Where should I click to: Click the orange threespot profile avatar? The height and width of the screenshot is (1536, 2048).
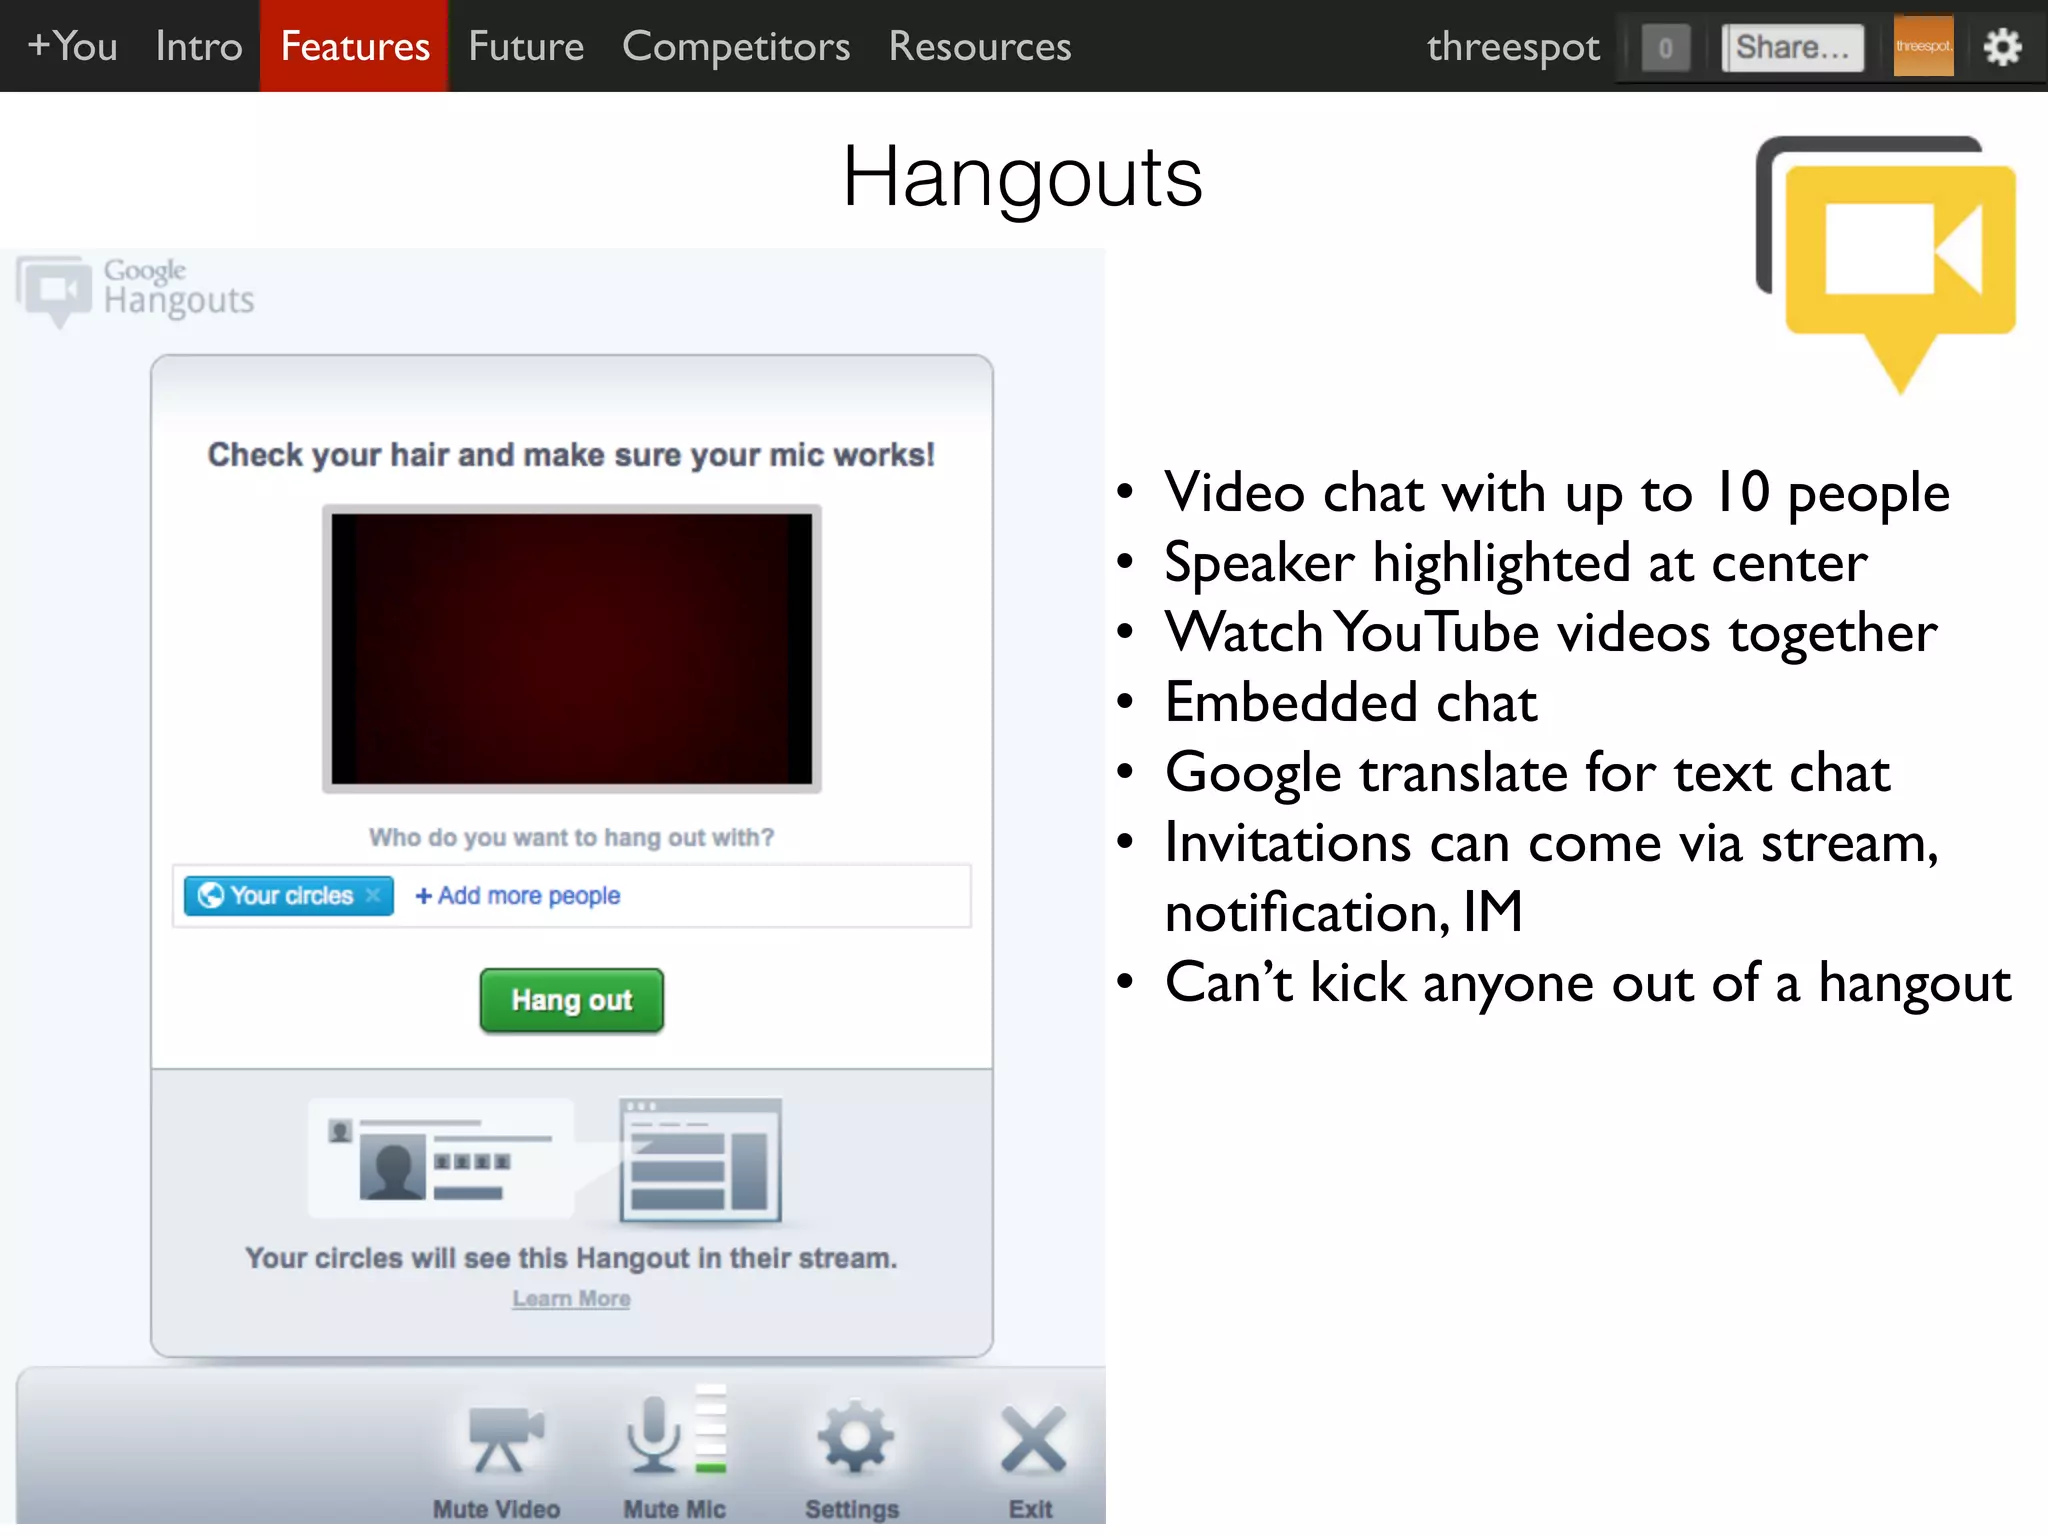1923,46
